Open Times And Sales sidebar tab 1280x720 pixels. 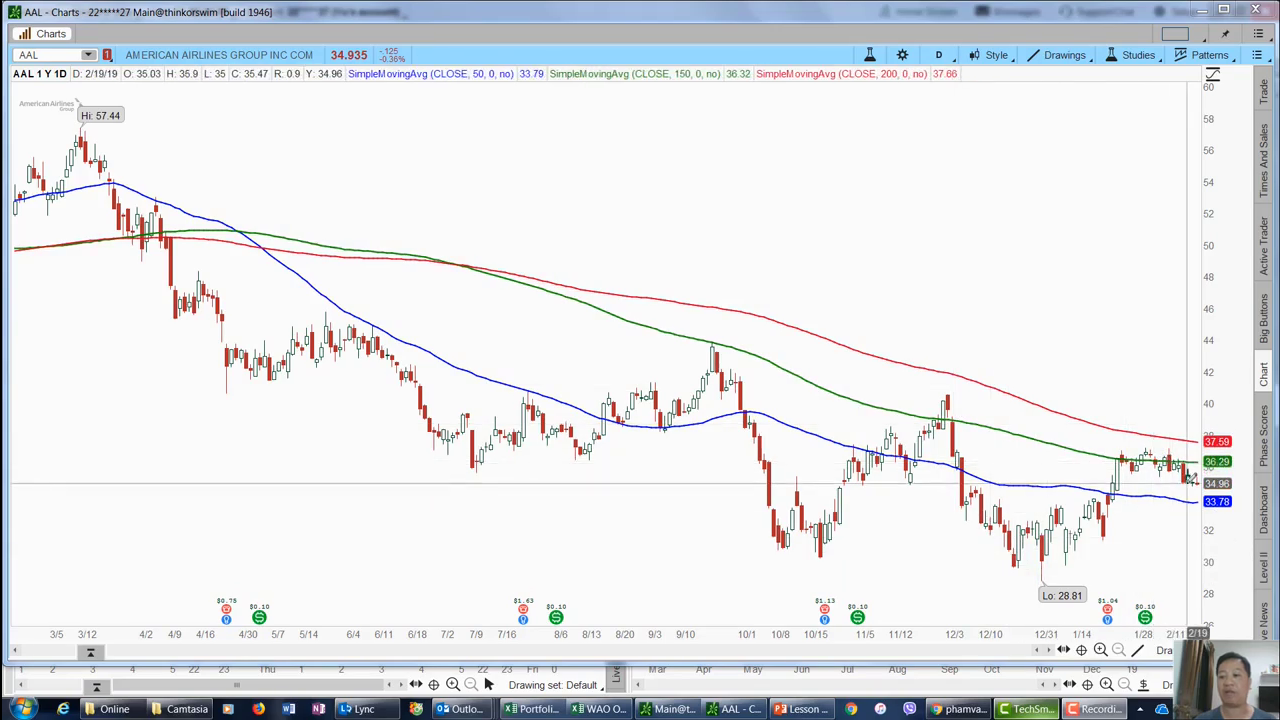pos(1263,161)
